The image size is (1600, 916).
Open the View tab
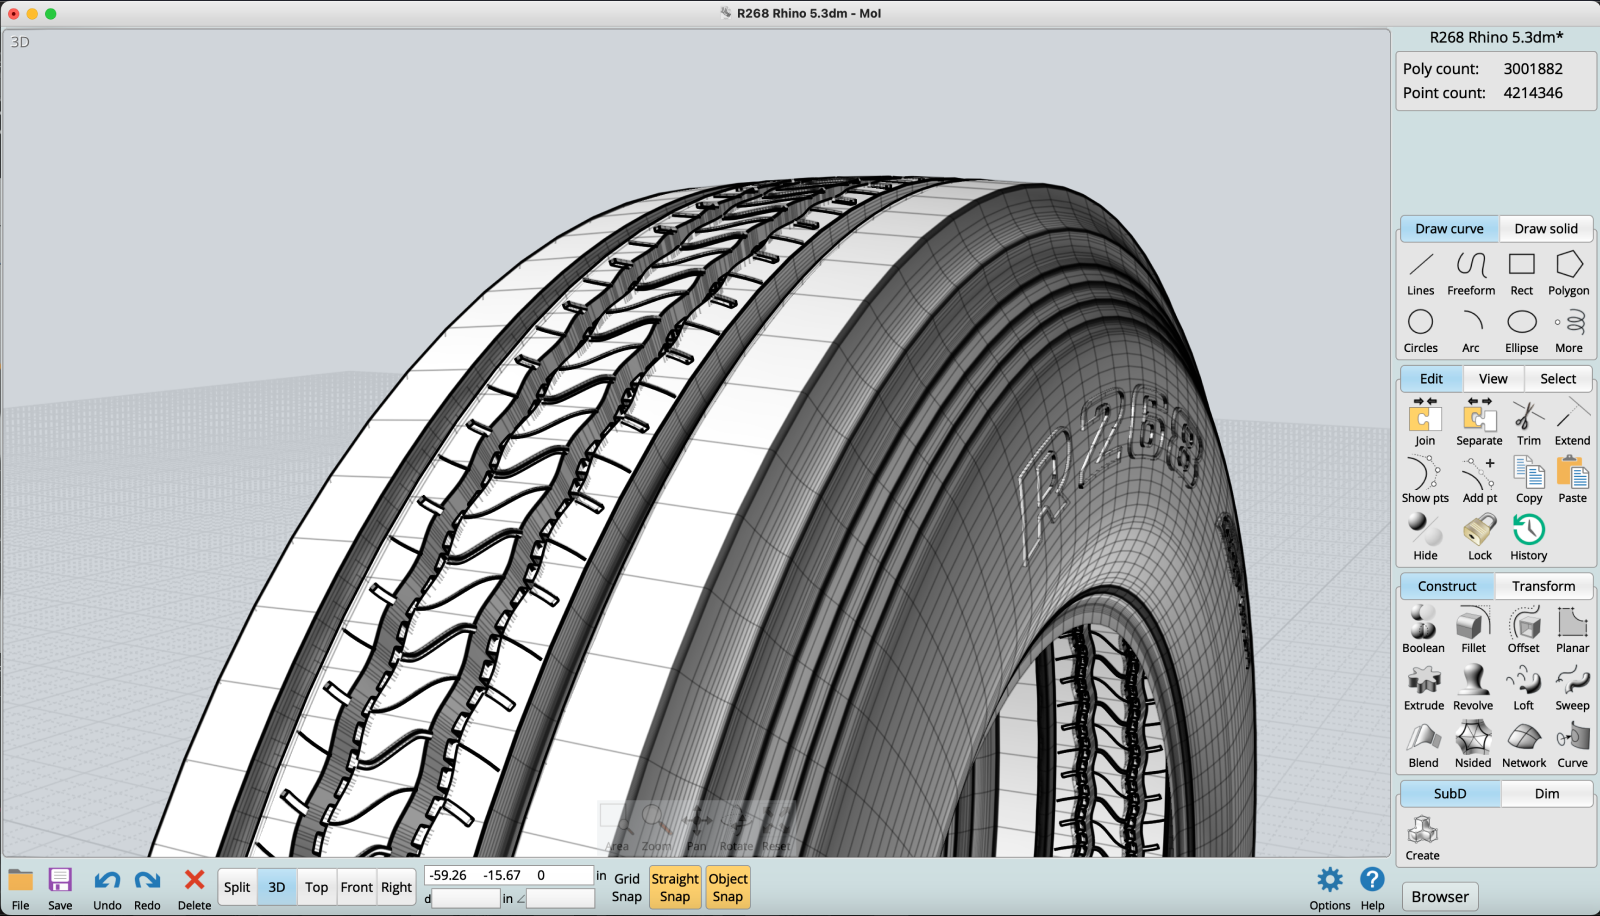(1493, 379)
